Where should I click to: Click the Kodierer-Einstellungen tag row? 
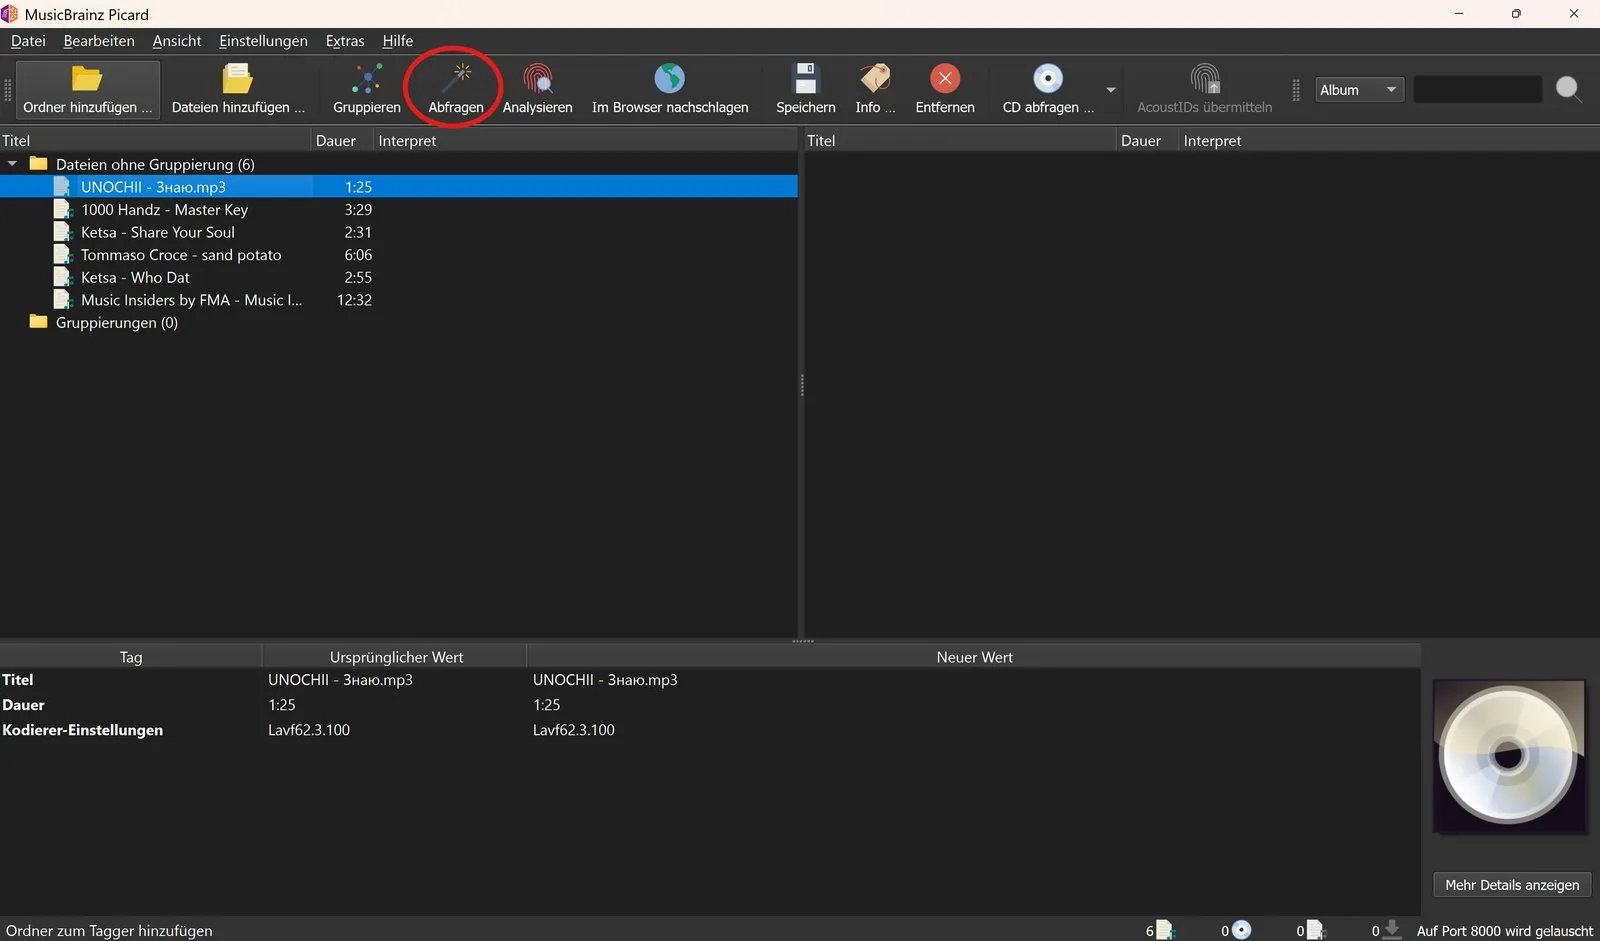[x=710, y=730]
